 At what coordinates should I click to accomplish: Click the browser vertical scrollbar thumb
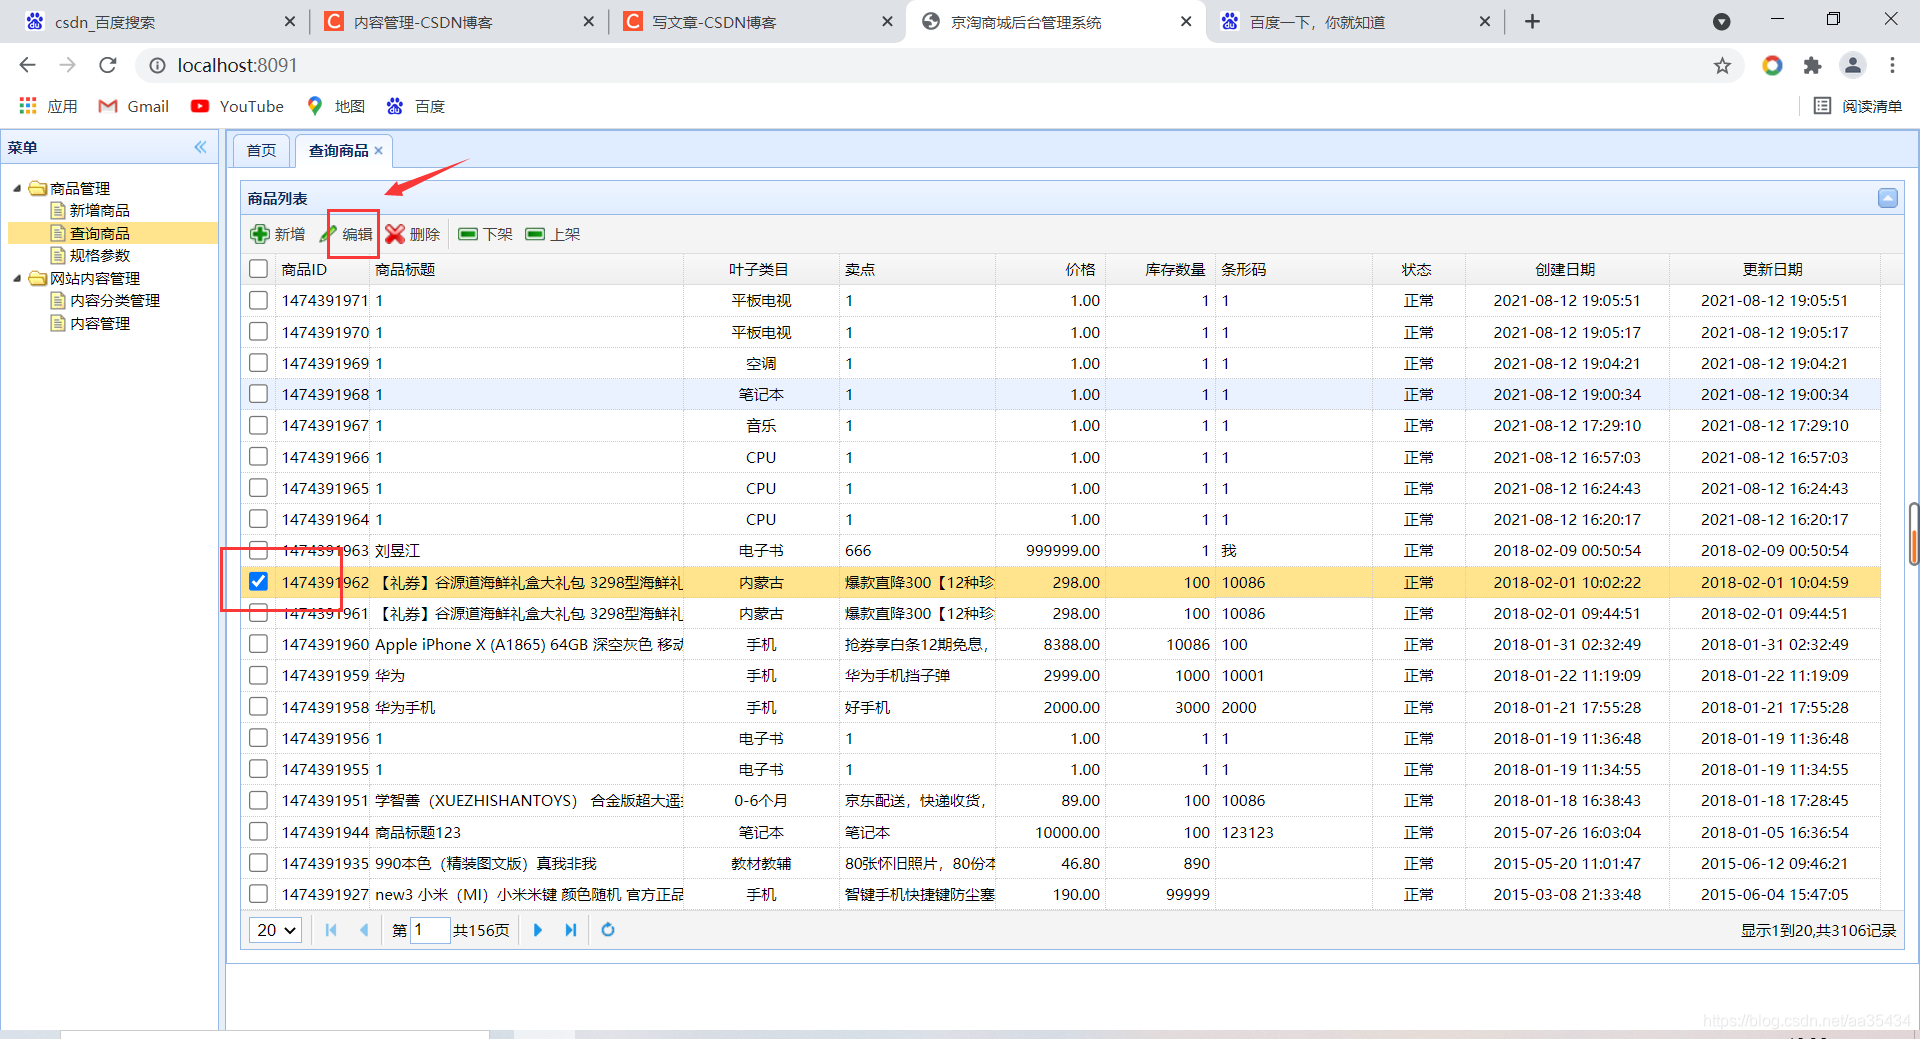tap(1914, 535)
